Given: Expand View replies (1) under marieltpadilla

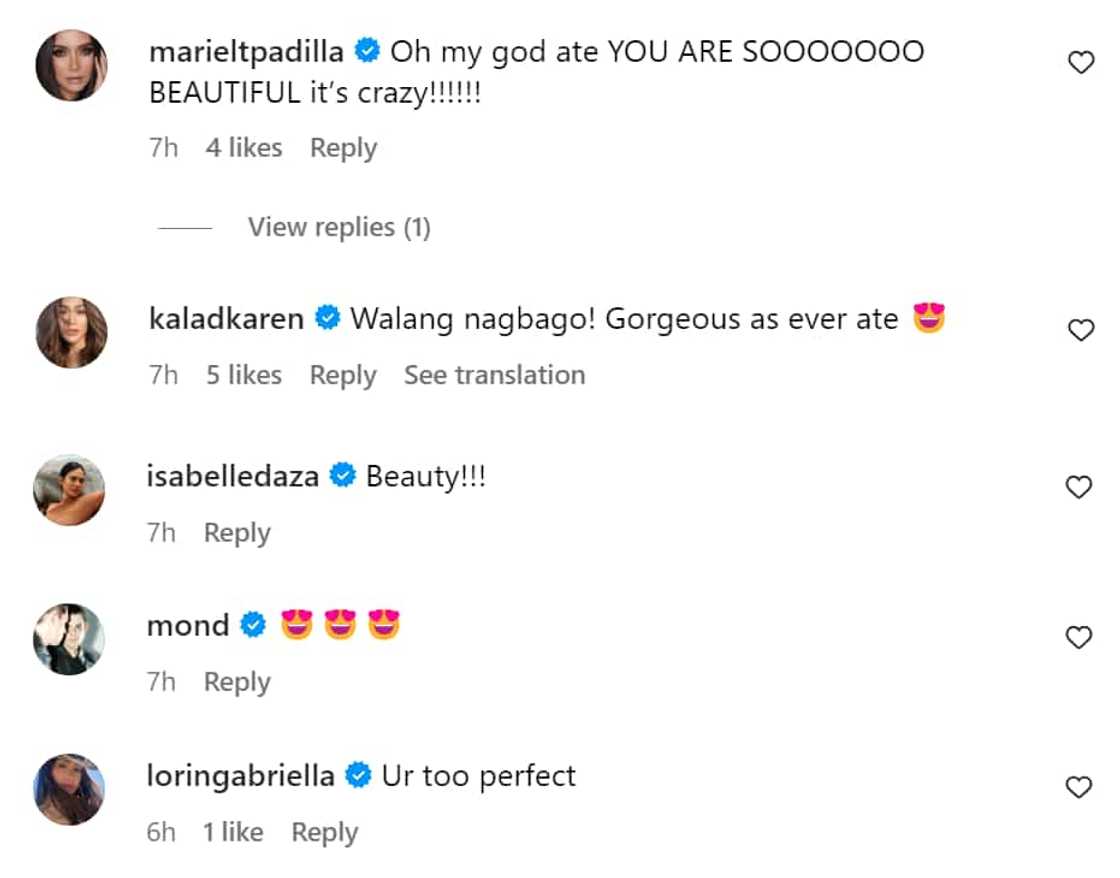Looking at the screenshot, I should [x=338, y=228].
